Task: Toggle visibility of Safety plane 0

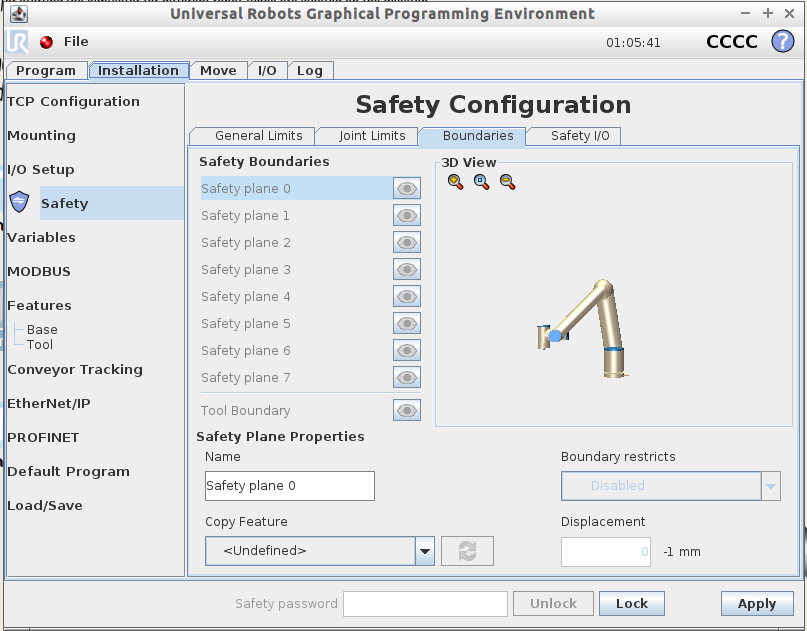Action: [x=406, y=188]
